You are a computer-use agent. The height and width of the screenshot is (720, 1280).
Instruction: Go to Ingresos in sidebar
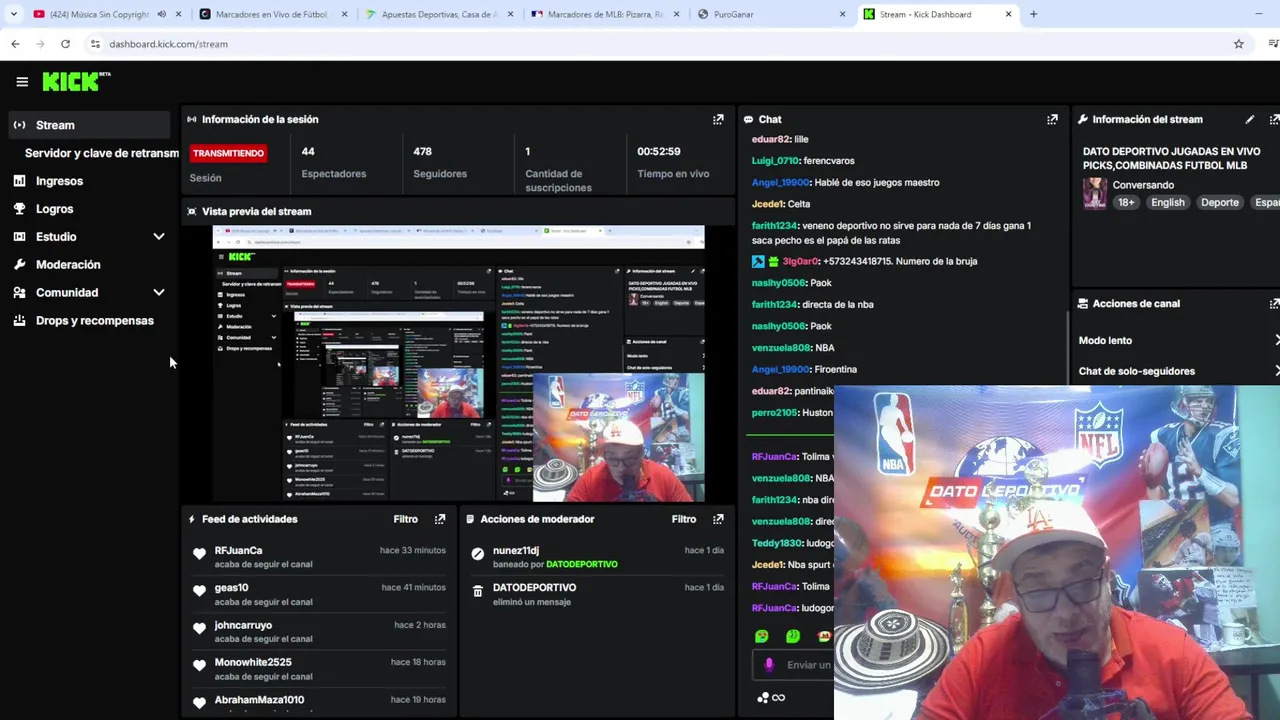[x=59, y=181]
